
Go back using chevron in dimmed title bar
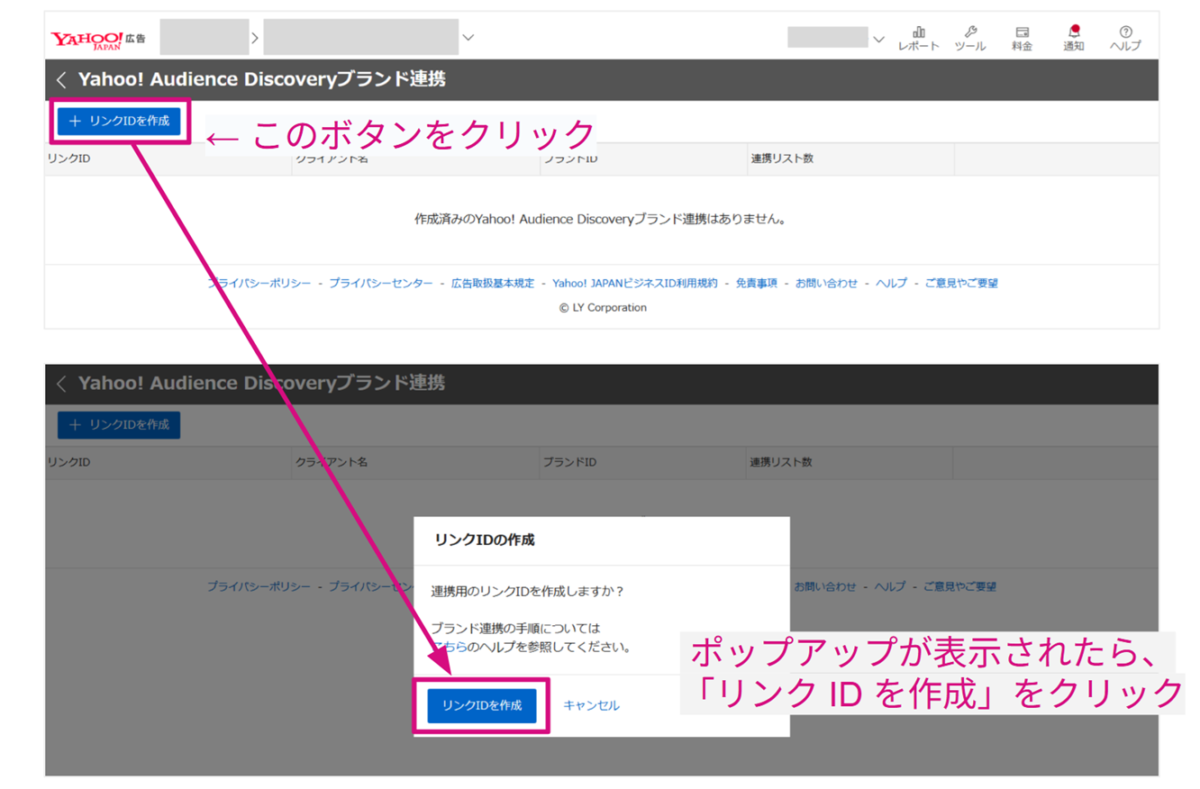(x=62, y=383)
